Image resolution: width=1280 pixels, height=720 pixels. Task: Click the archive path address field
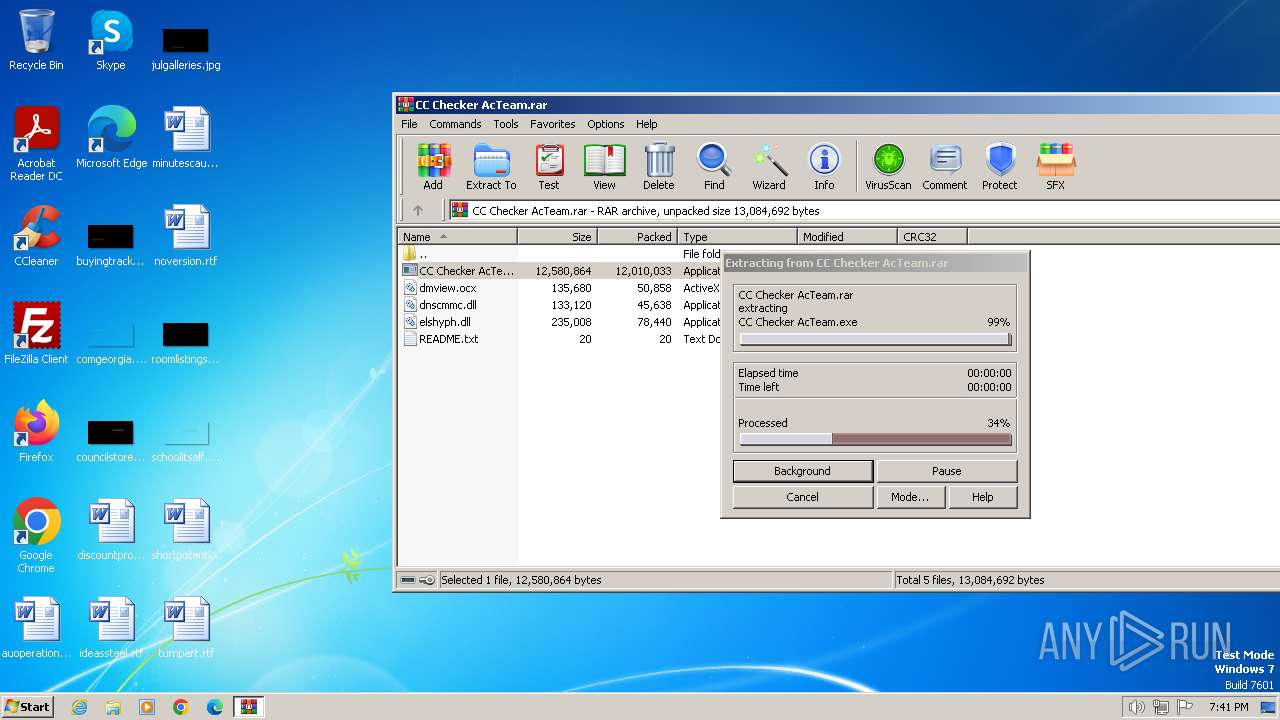pyautogui.click(x=864, y=210)
